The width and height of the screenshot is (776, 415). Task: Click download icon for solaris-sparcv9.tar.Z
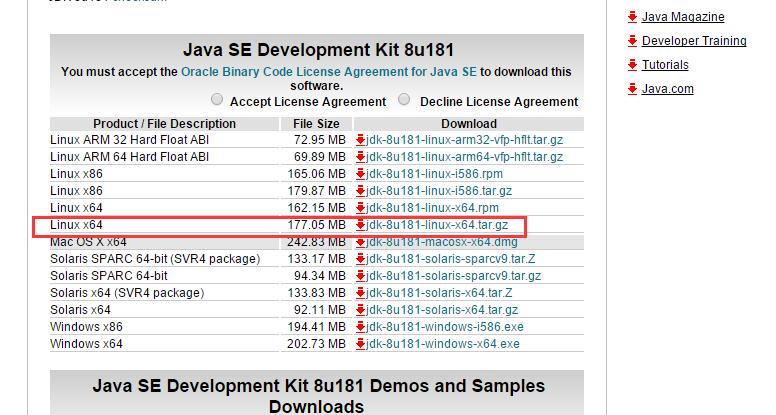pyautogui.click(x=360, y=259)
